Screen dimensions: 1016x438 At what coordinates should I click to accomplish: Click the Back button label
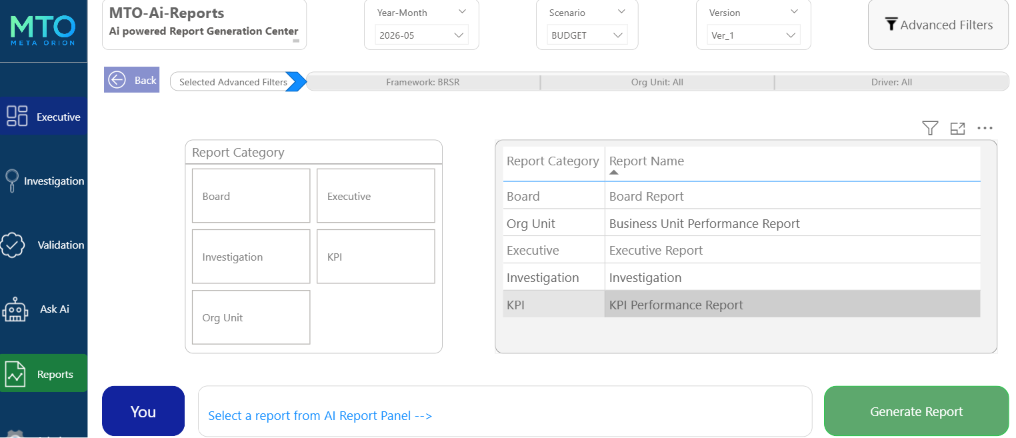145,80
